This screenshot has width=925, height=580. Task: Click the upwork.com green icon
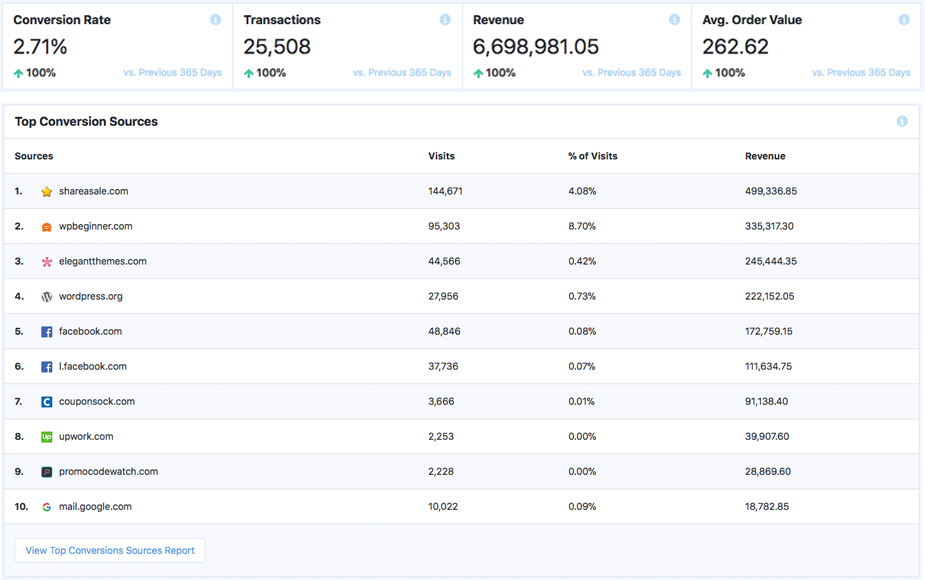click(x=46, y=436)
